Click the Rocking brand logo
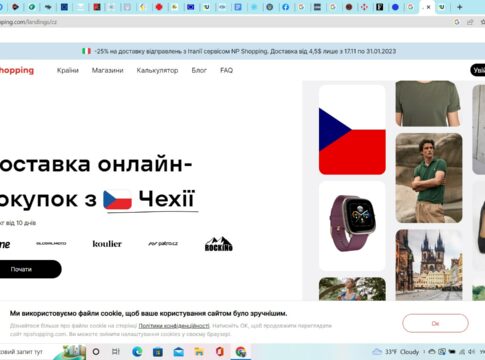The width and height of the screenshot is (485, 360). click(x=219, y=244)
